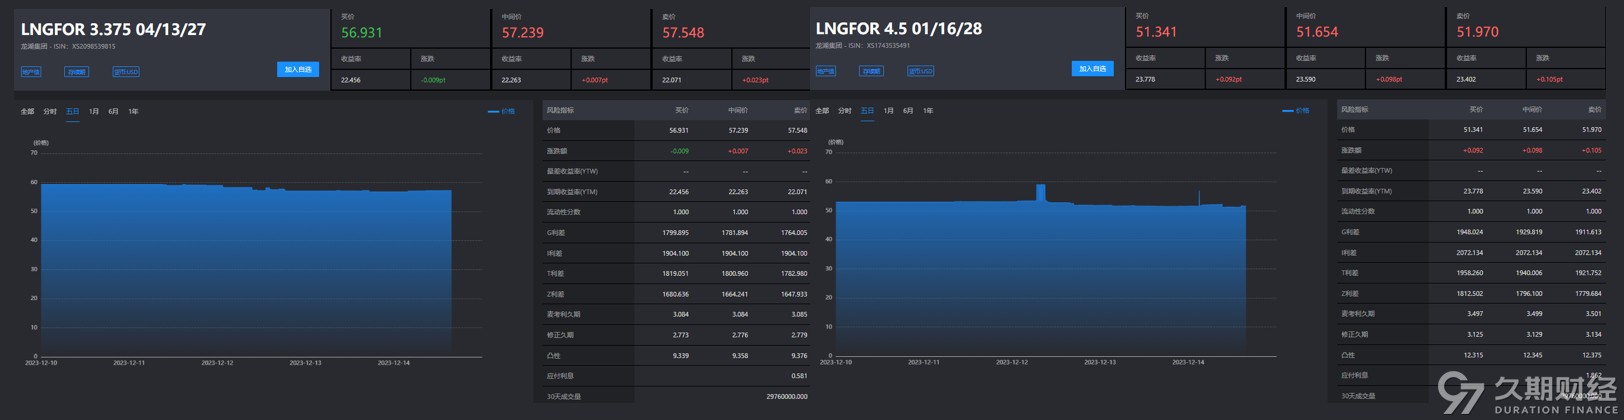Click the +0.105pt change value
The width and height of the screenshot is (1624, 420).
point(1550,79)
